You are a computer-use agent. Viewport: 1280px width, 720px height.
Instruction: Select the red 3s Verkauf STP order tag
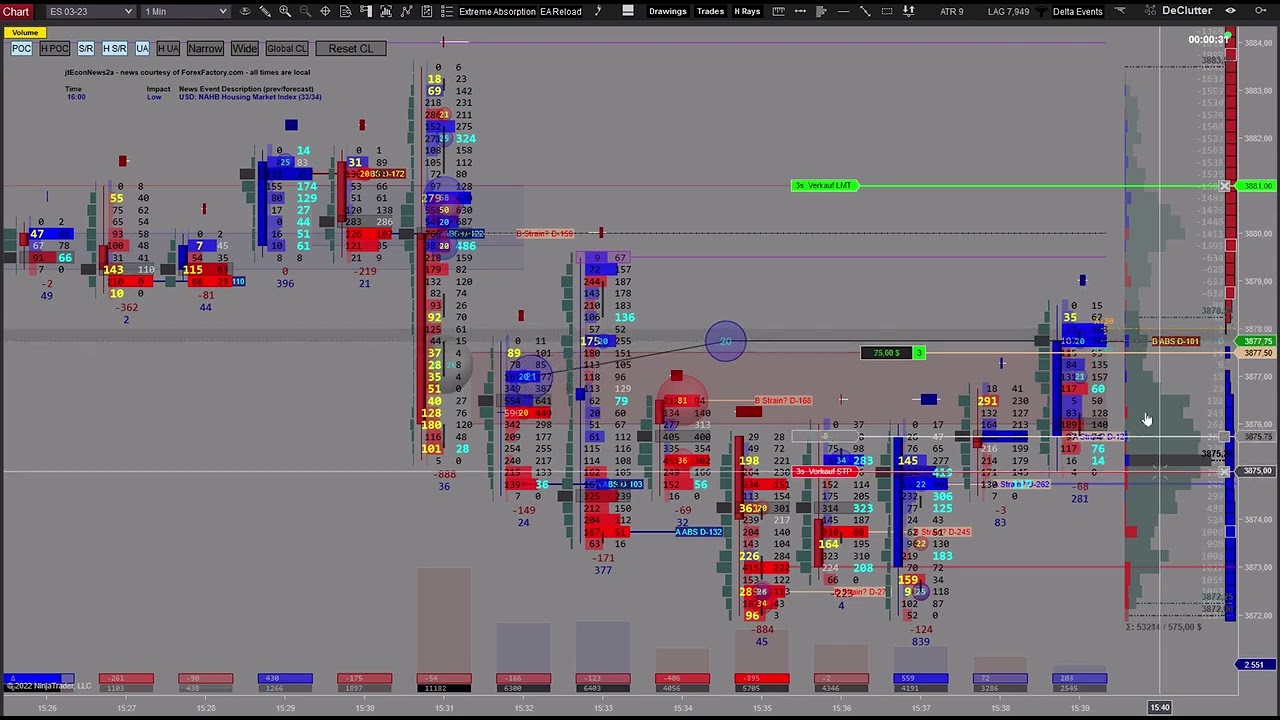click(x=825, y=471)
